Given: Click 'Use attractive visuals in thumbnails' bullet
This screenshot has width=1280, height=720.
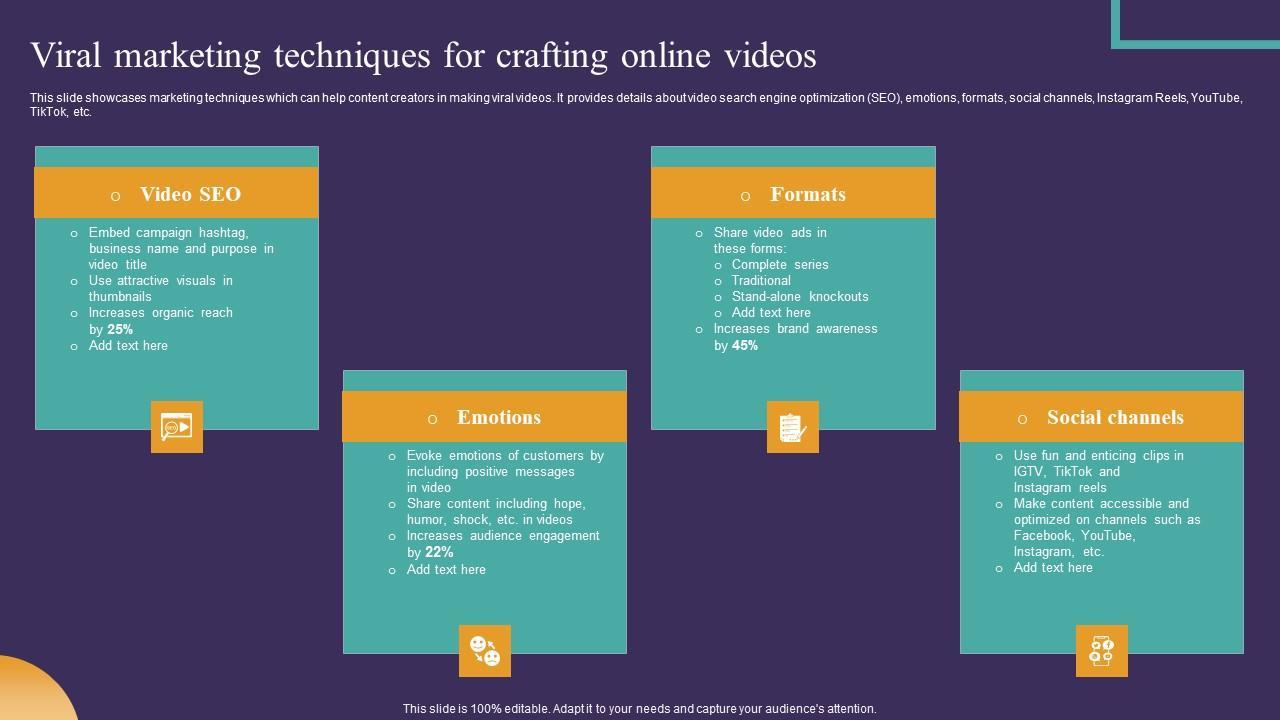Looking at the screenshot, I should [160, 288].
